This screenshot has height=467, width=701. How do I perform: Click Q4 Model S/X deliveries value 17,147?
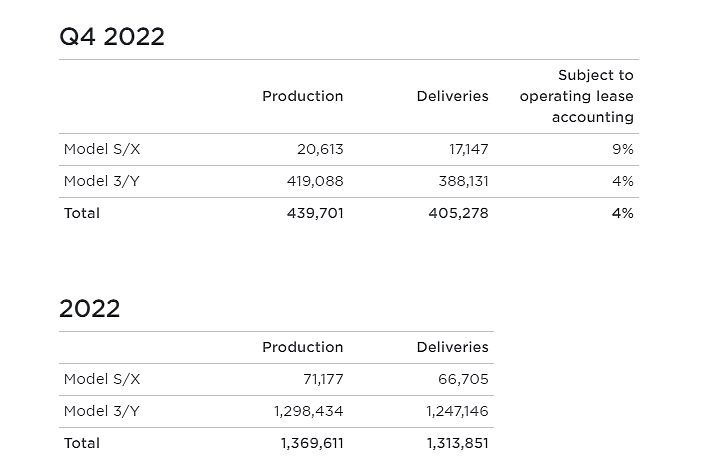point(468,149)
